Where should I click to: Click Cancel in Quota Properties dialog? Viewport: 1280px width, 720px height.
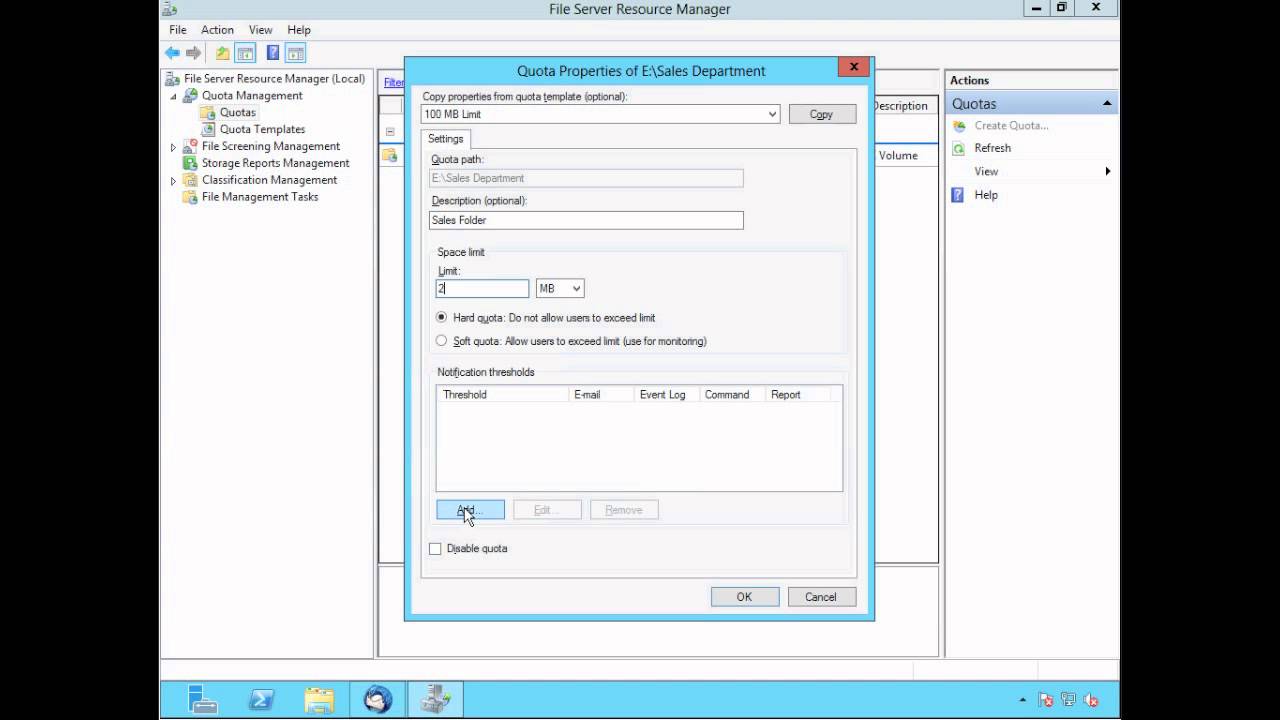(x=821, y=597)
